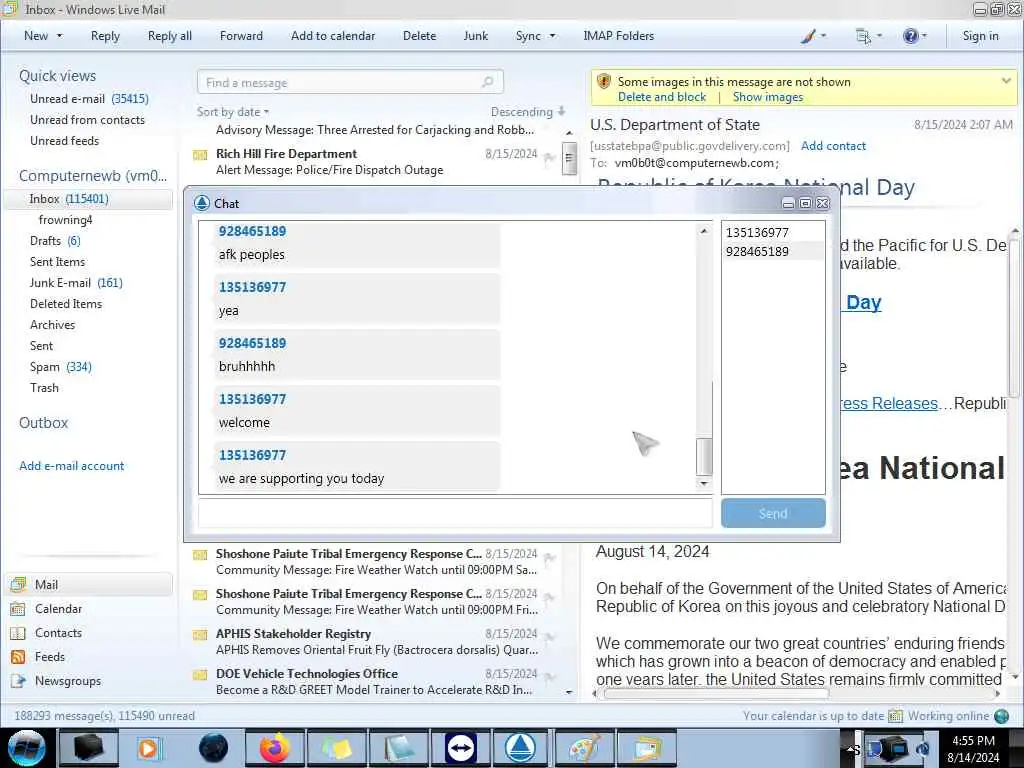Click the message list scrollbar thumb
The image size is (1024, 768).
tap(569, 159)
